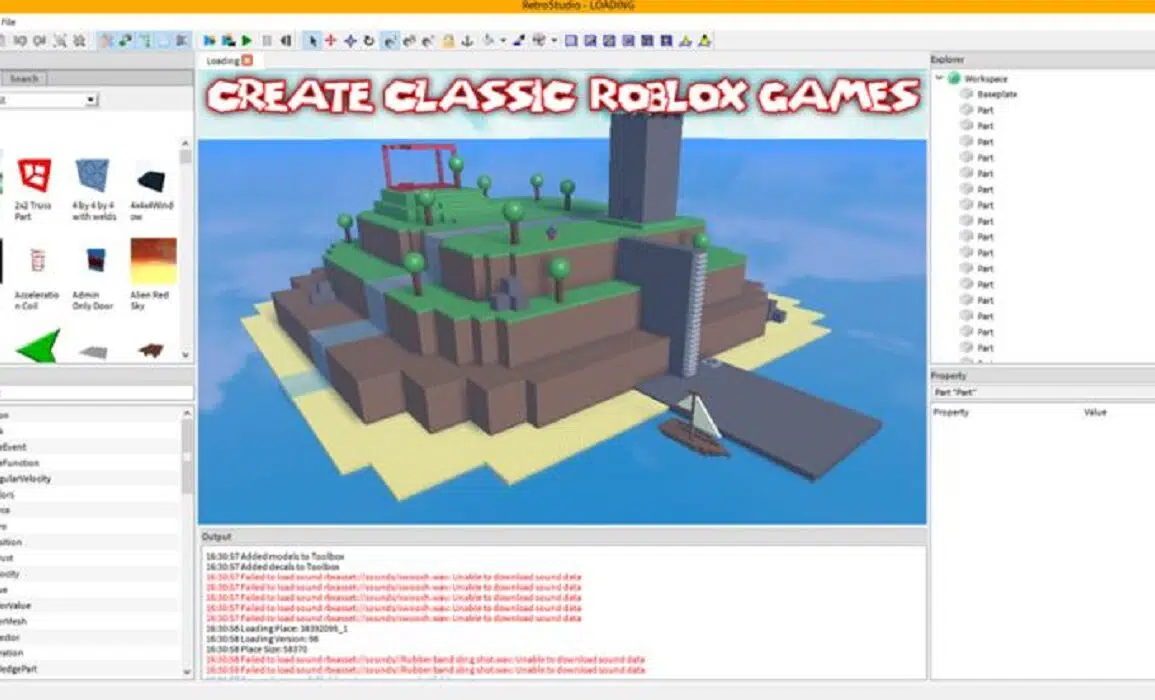Screen dimensions: 1155x700
Task: Choose the Select arrow tool
Action: pyautogui.click(x=312, y=41)
